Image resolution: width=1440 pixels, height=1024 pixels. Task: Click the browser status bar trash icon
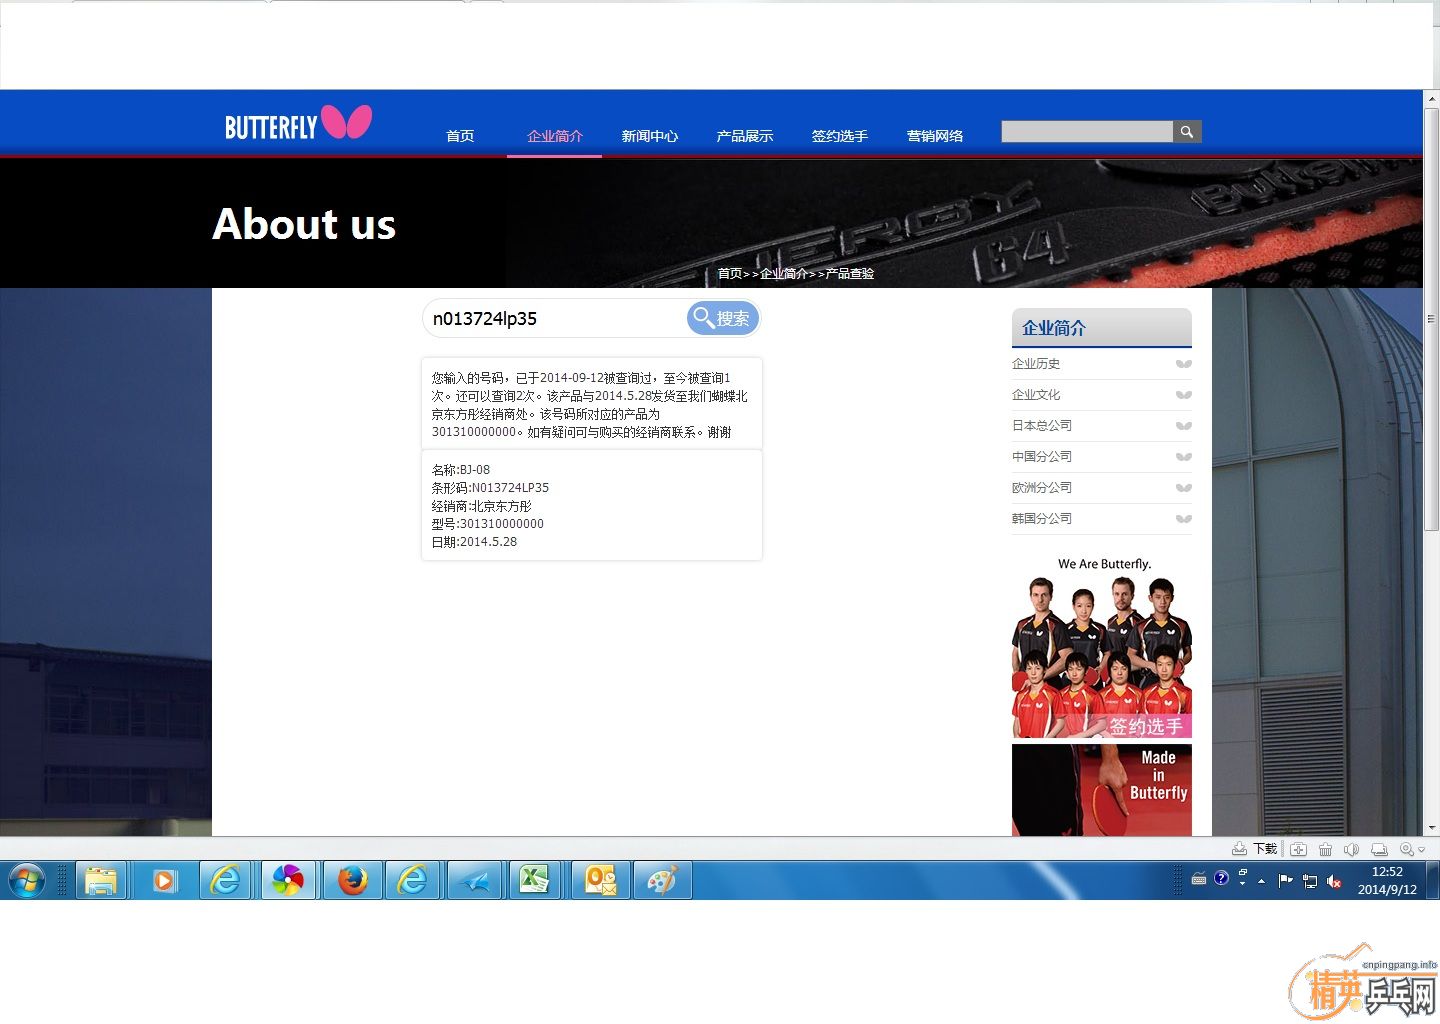(1325, 849)
